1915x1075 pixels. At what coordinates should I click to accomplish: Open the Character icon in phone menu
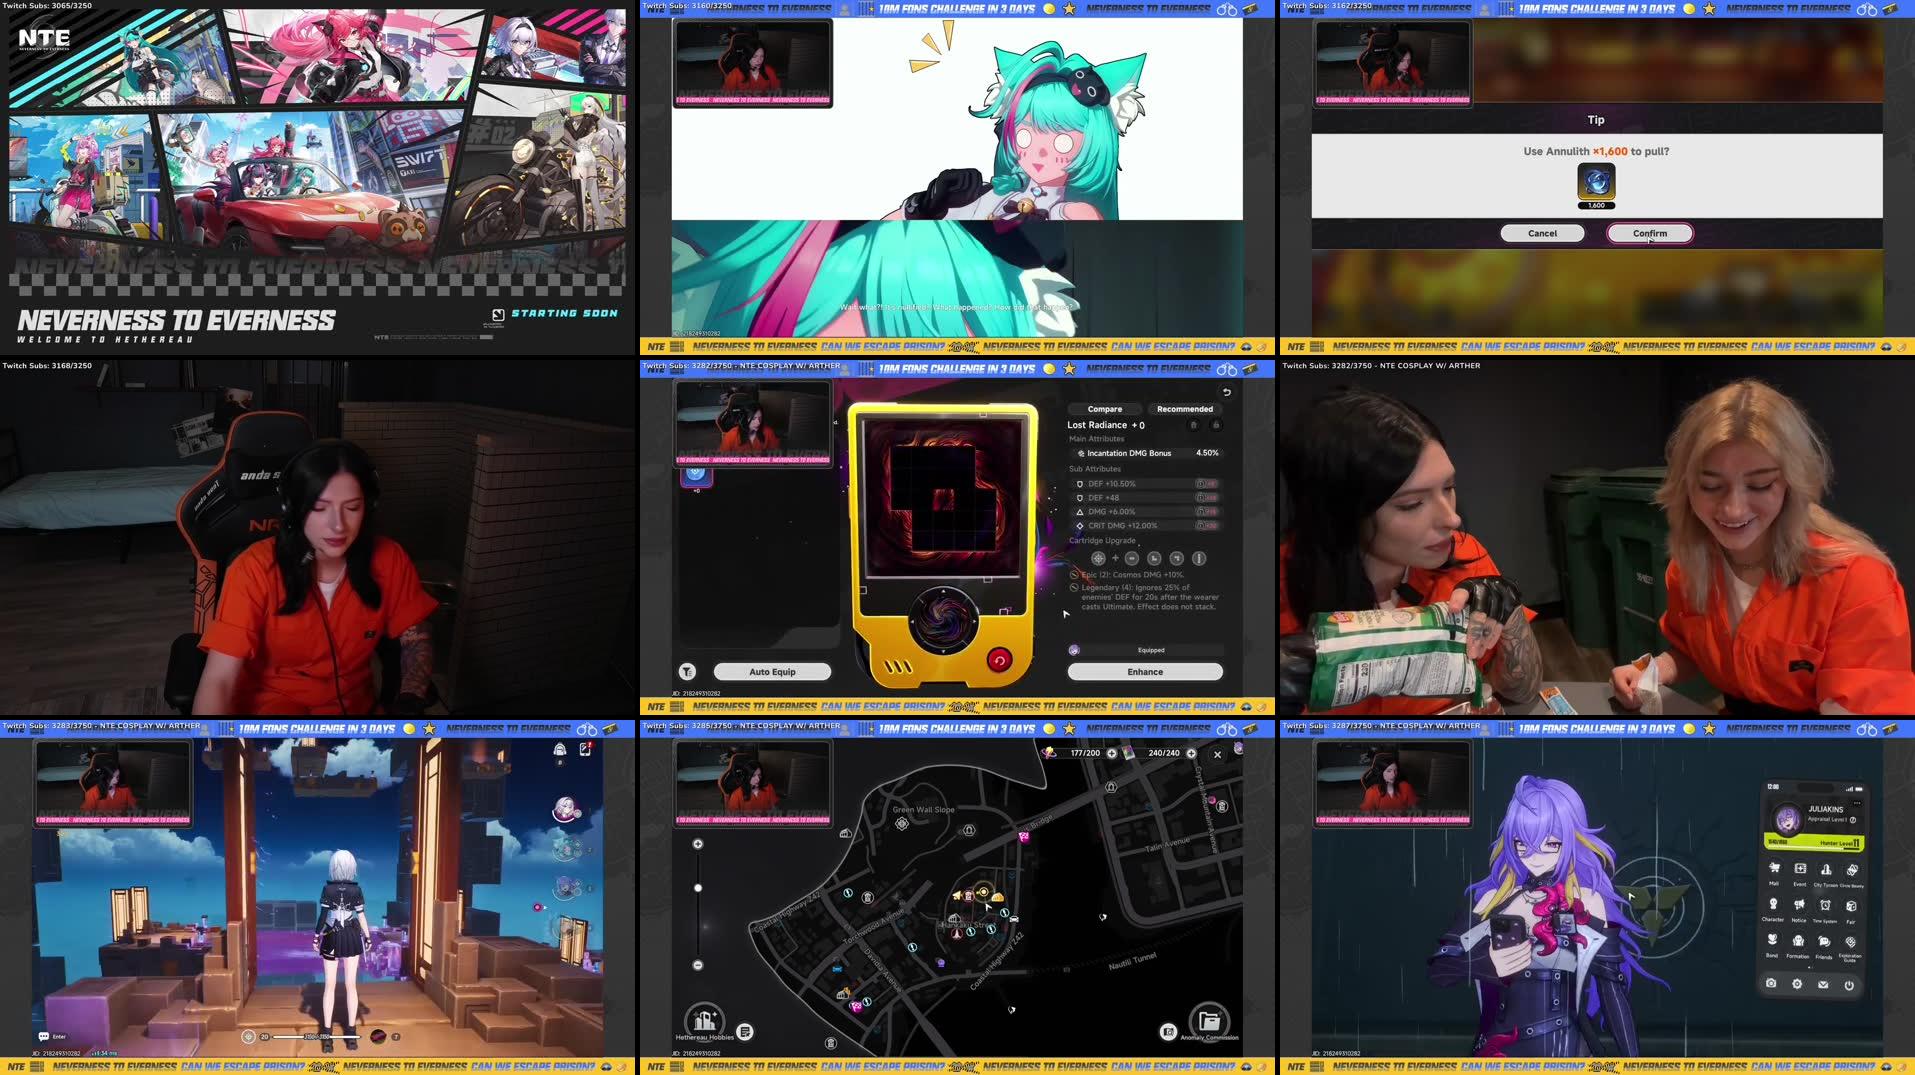pyautogui.click(x=1773, y=905)
